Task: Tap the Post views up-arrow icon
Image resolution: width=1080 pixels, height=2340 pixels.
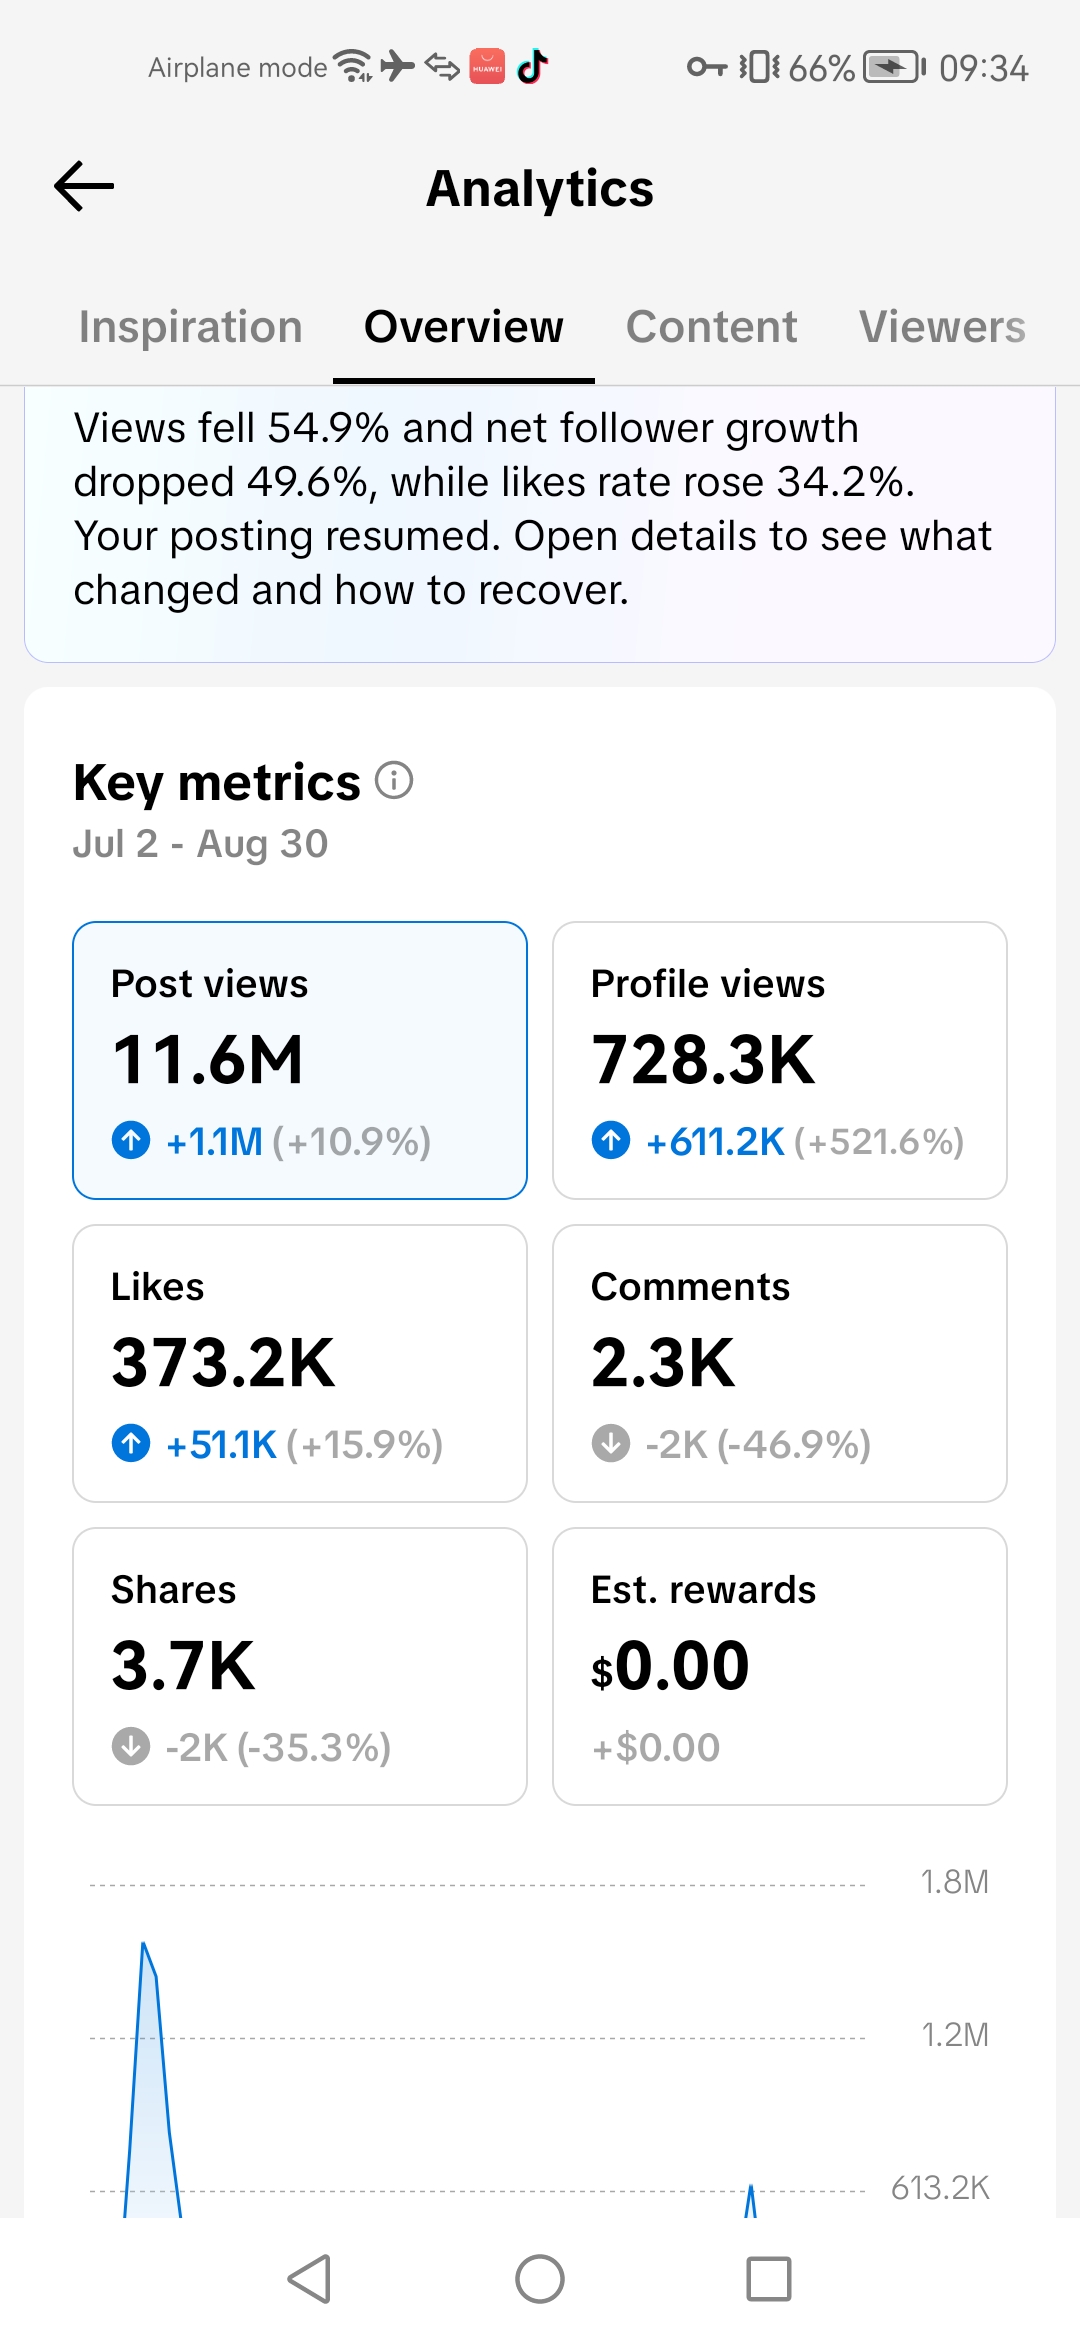Action: [131, 1140]
